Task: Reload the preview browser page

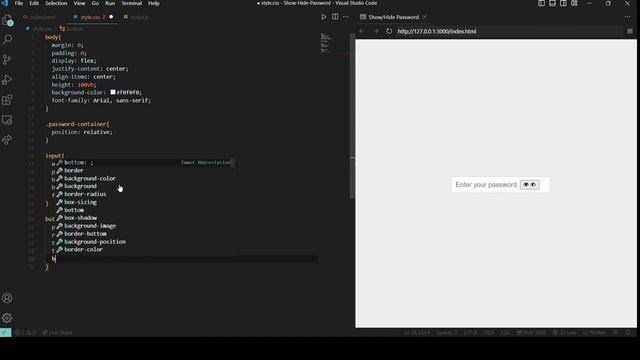Action: (389, 31)
